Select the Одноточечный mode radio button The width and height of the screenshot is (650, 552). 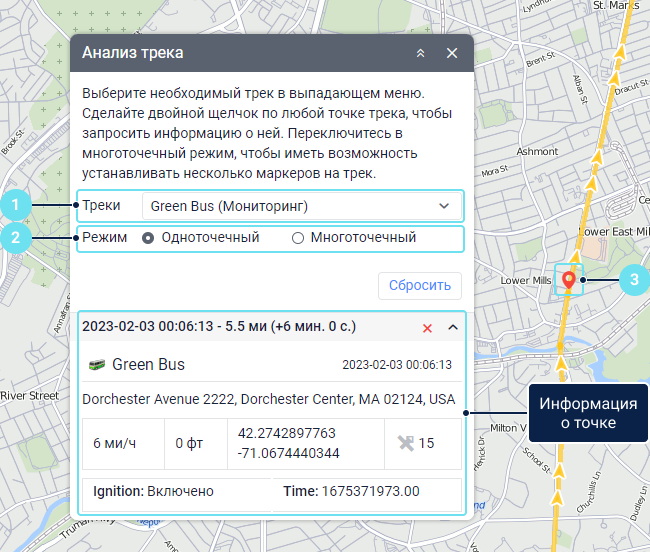pyautogui.click(x=148, y=238)
